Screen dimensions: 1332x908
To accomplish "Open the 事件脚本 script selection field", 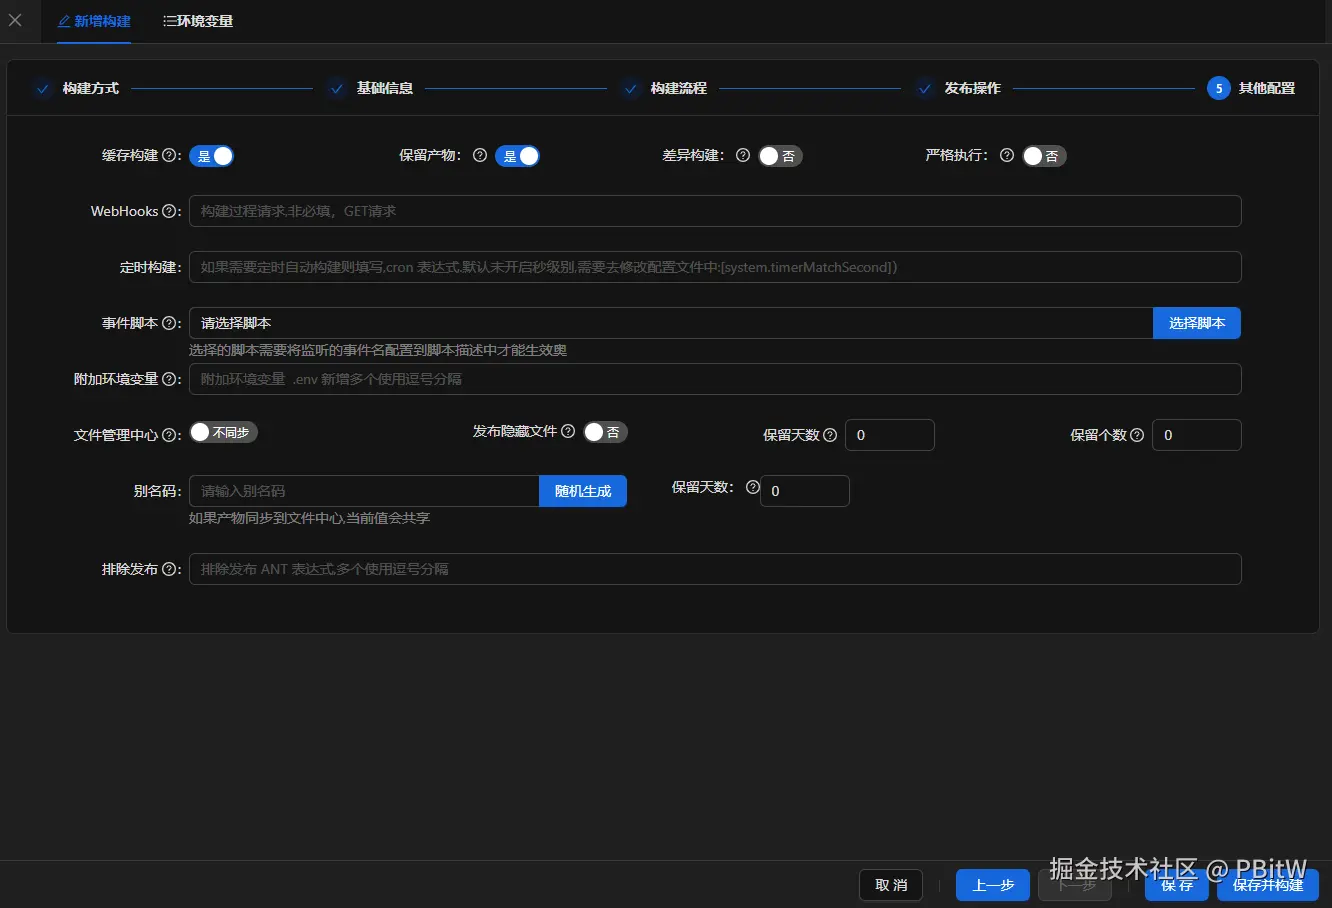I will click(671, 323).
